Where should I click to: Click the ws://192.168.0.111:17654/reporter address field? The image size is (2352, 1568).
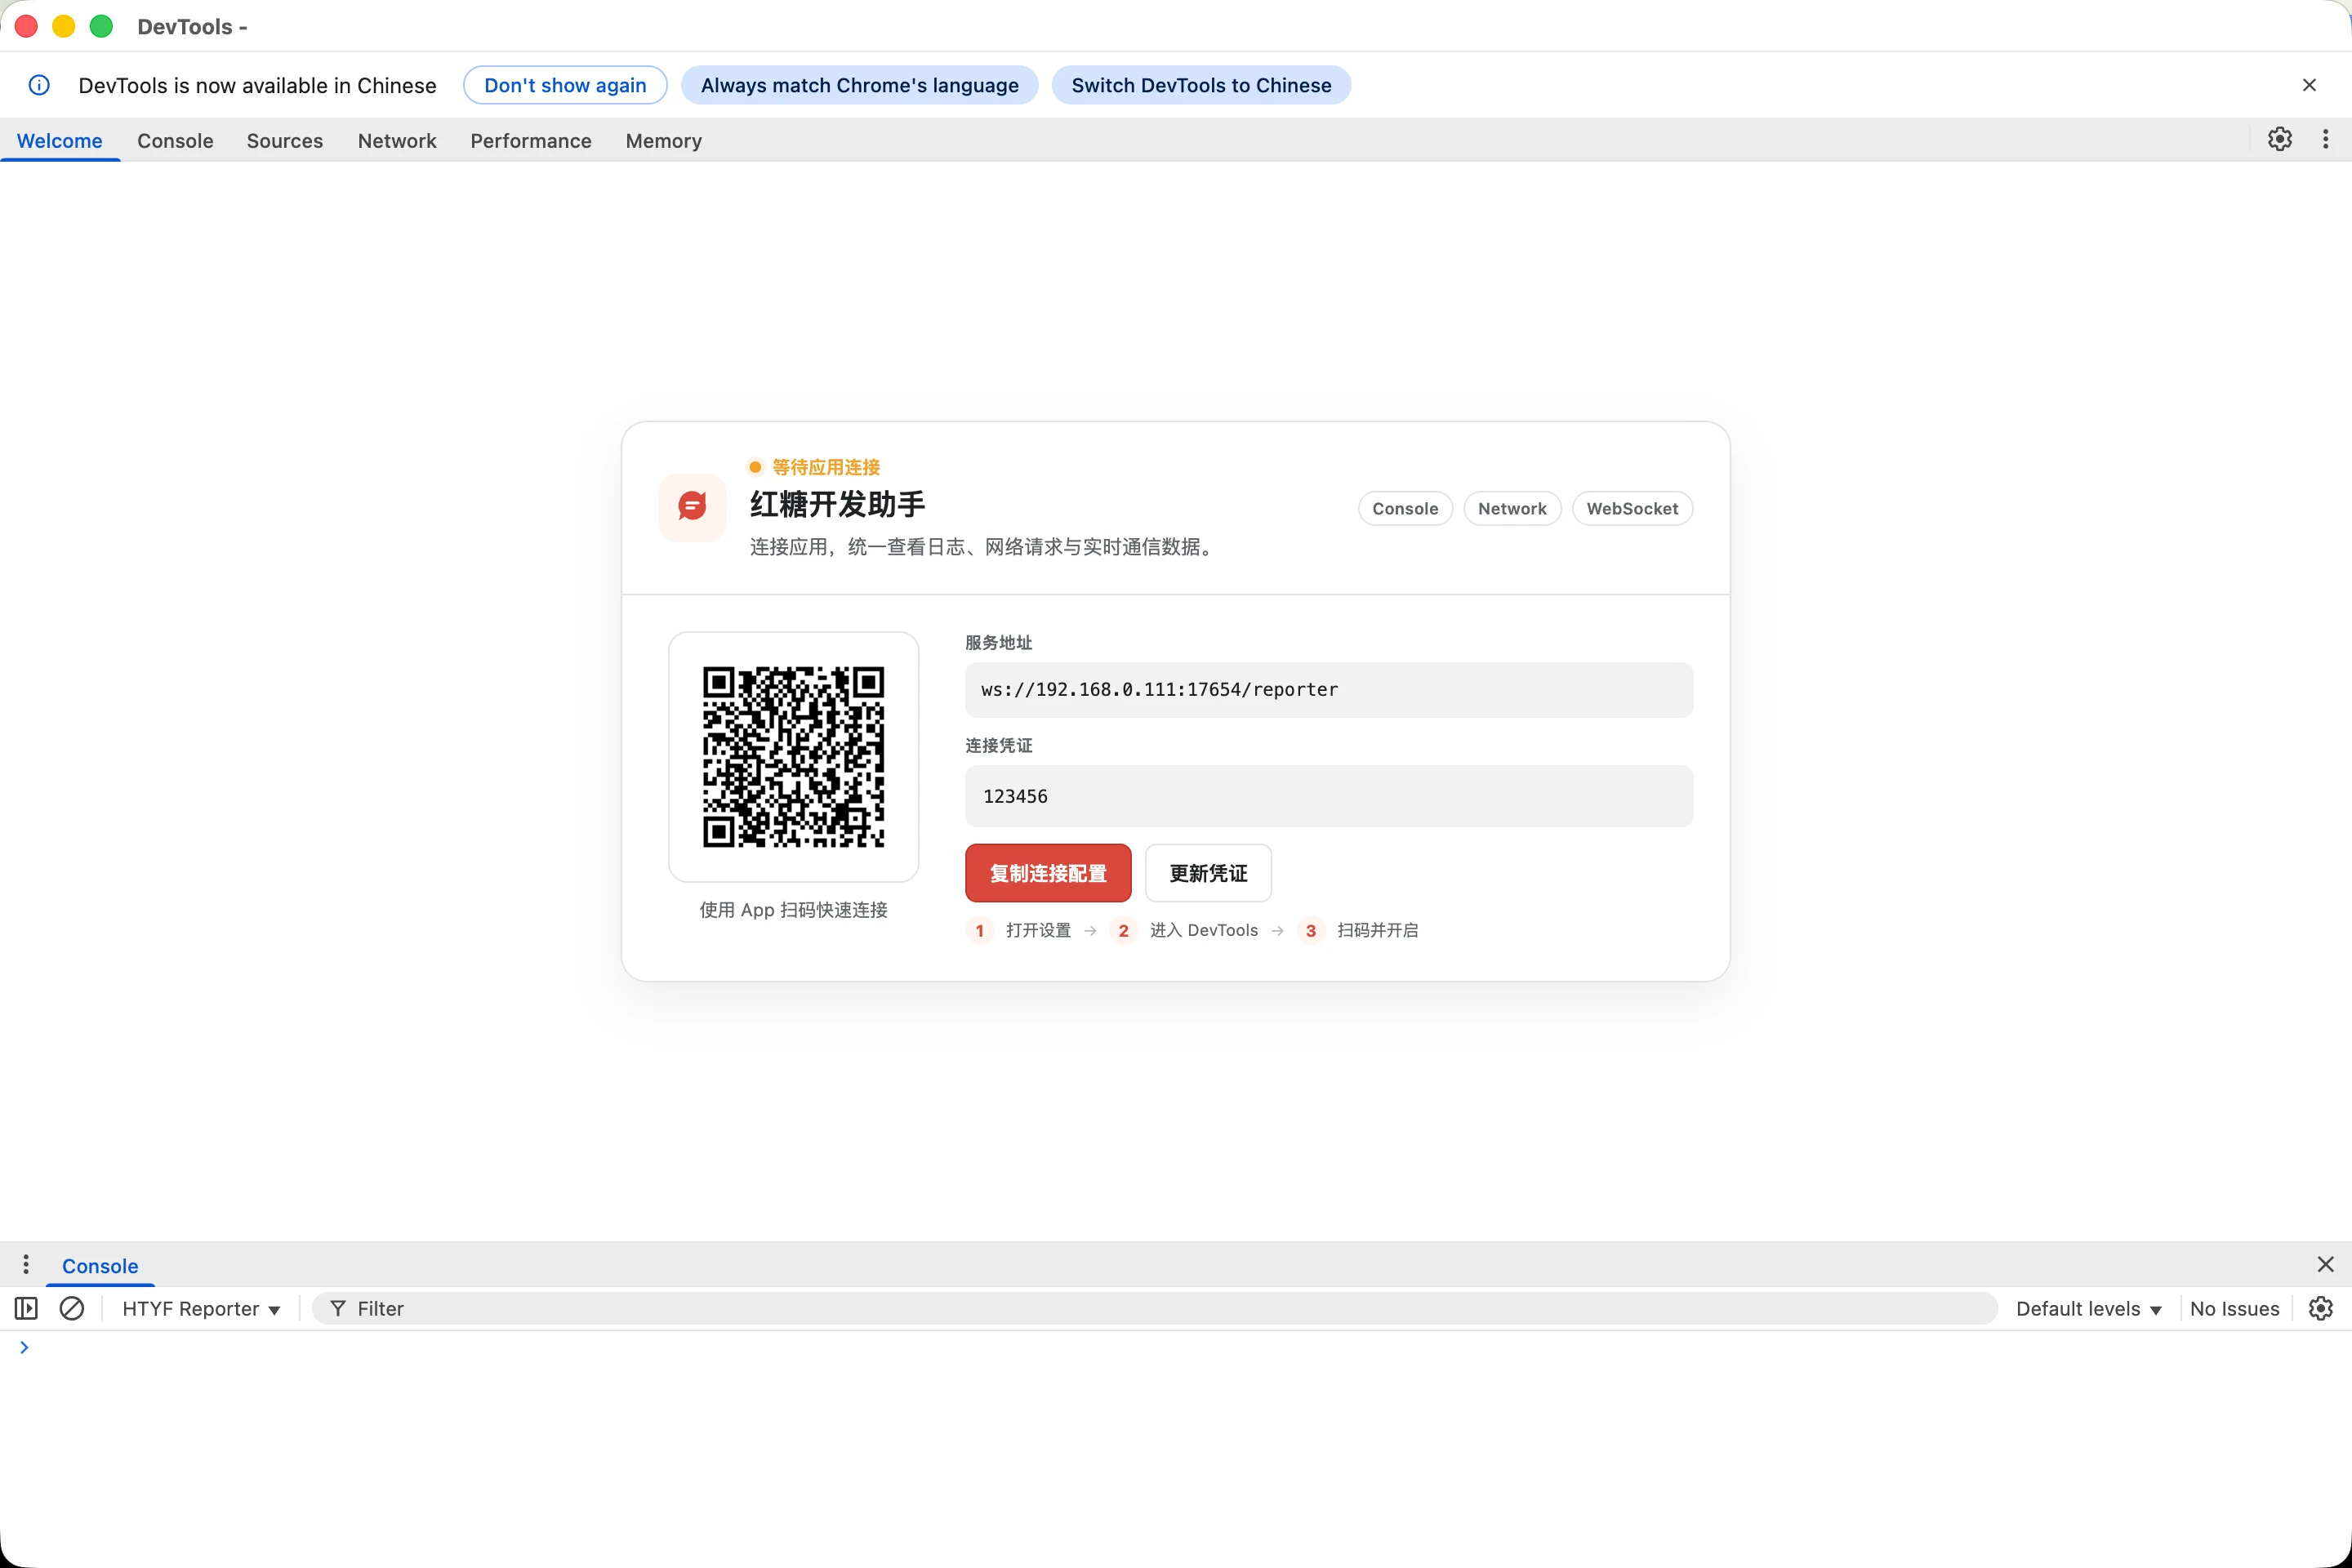[x=1329, y=690]
